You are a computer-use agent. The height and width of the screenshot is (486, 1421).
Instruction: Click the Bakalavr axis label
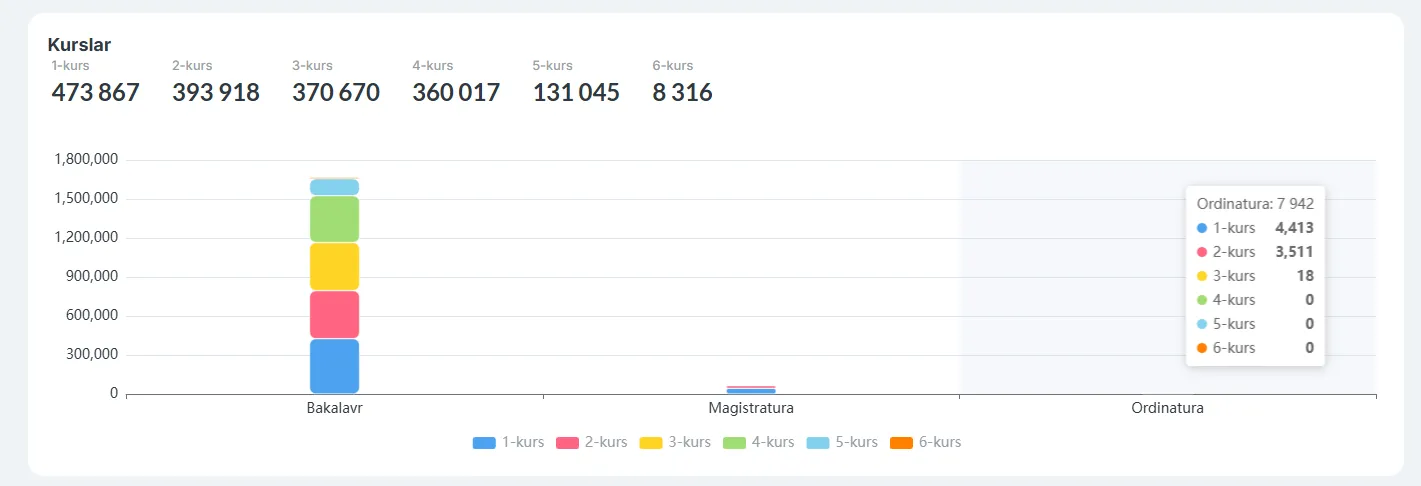coord(334,408)
